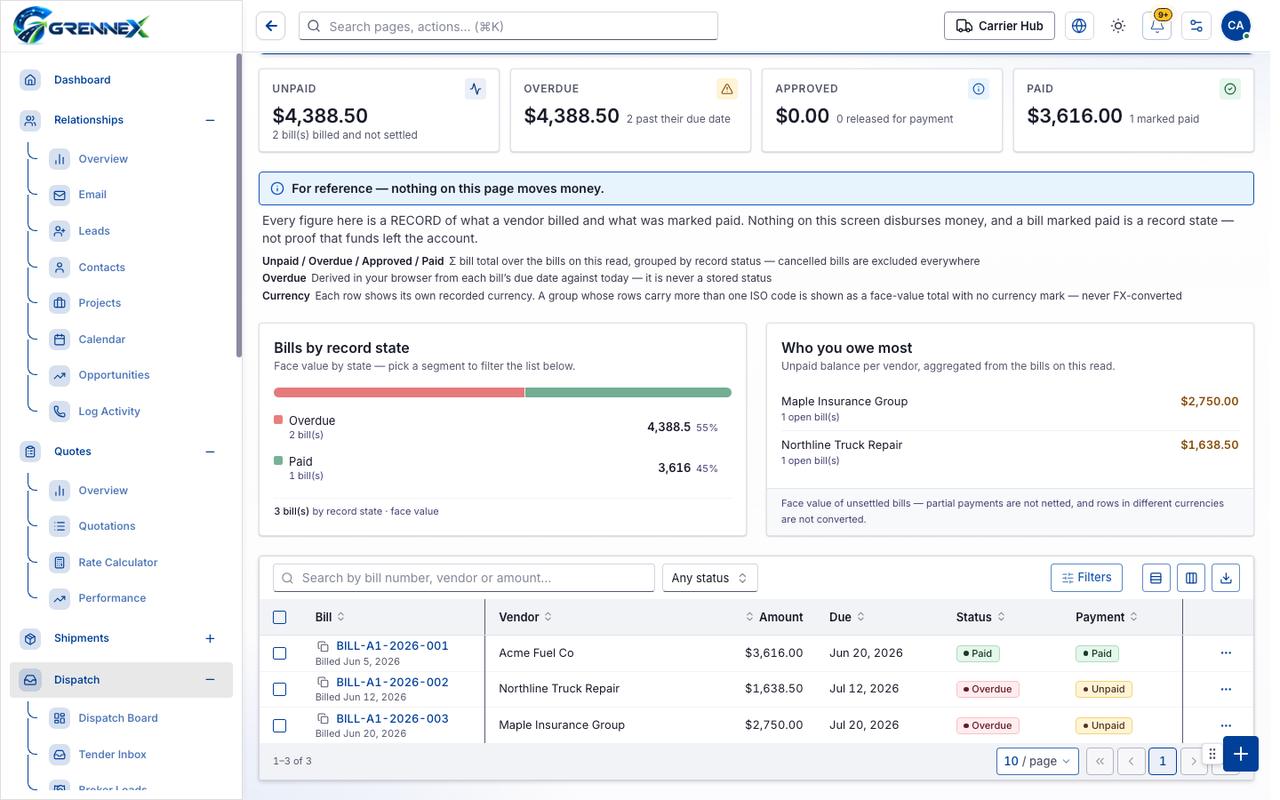The width and height of the screenshot is (1280, 800).
Task: Collapse the Relationships section in the sidebar
Action: [x=210, y=120]
